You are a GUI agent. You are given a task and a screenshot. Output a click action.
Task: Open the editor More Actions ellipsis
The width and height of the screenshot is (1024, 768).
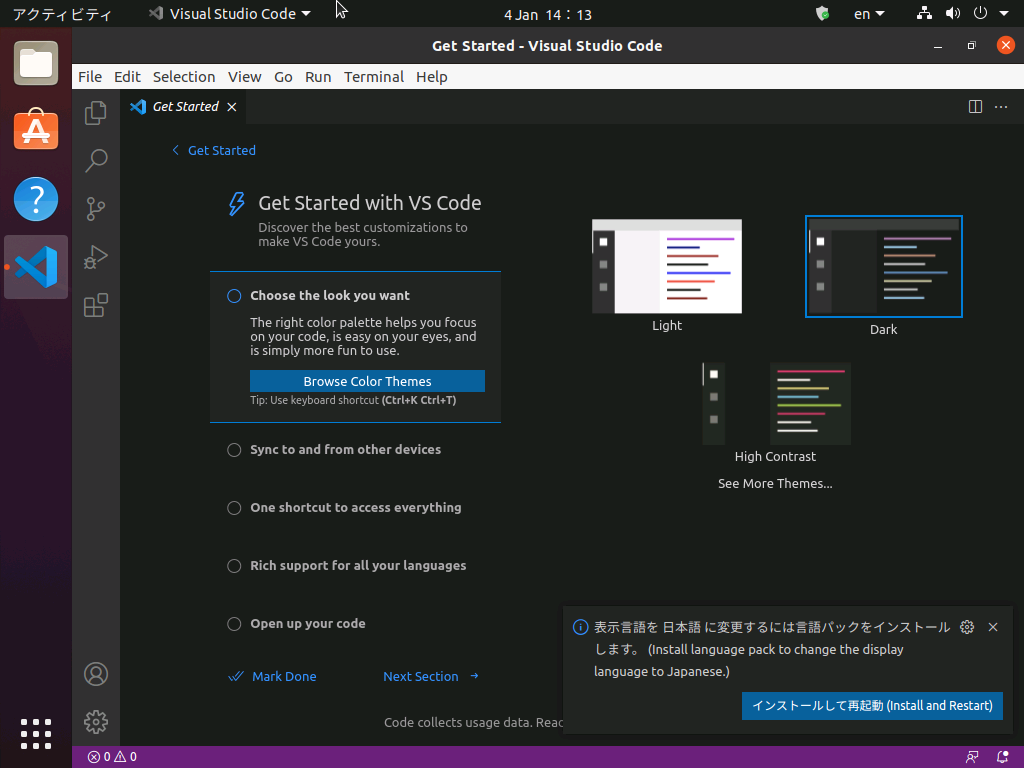[1001, 106]
